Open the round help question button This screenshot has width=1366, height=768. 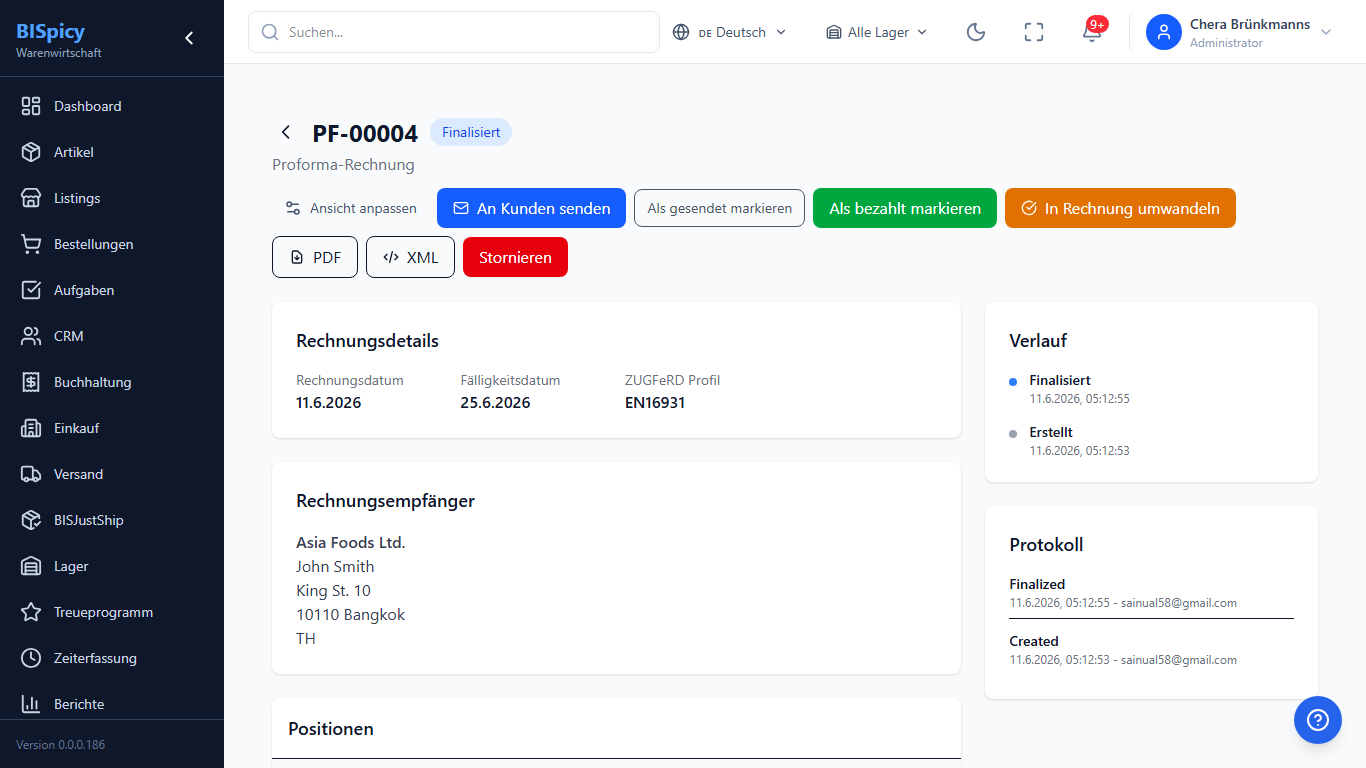click(1318, 720)
